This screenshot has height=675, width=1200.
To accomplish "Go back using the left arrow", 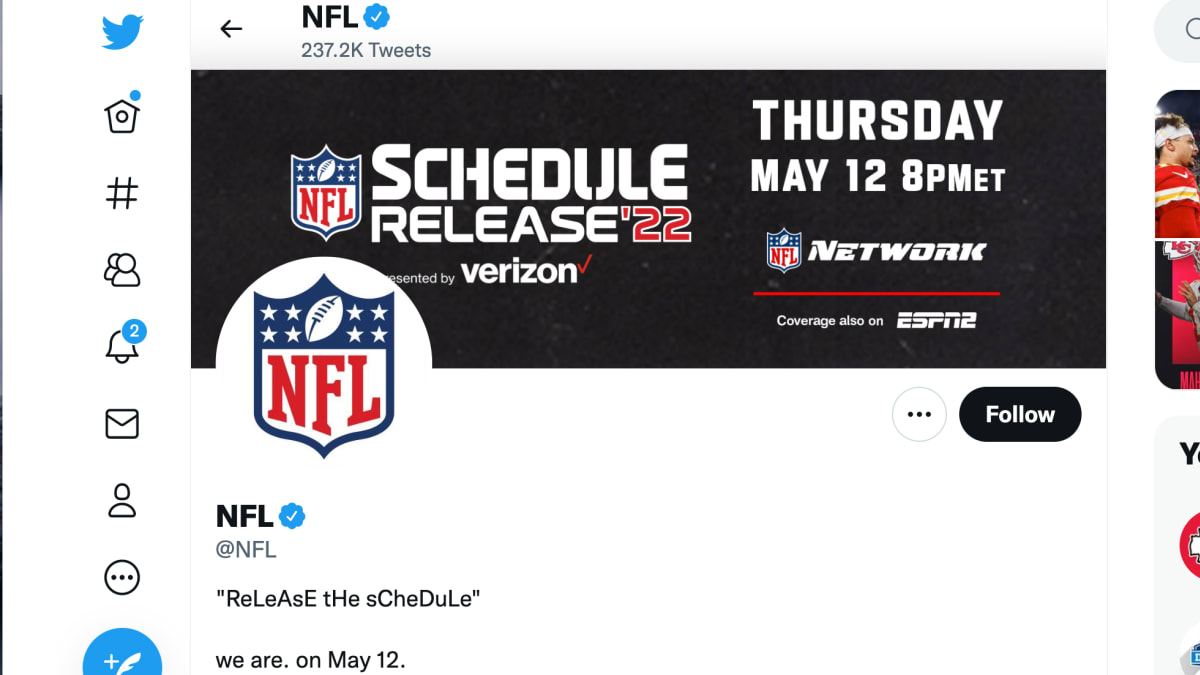I will [231, 29].
